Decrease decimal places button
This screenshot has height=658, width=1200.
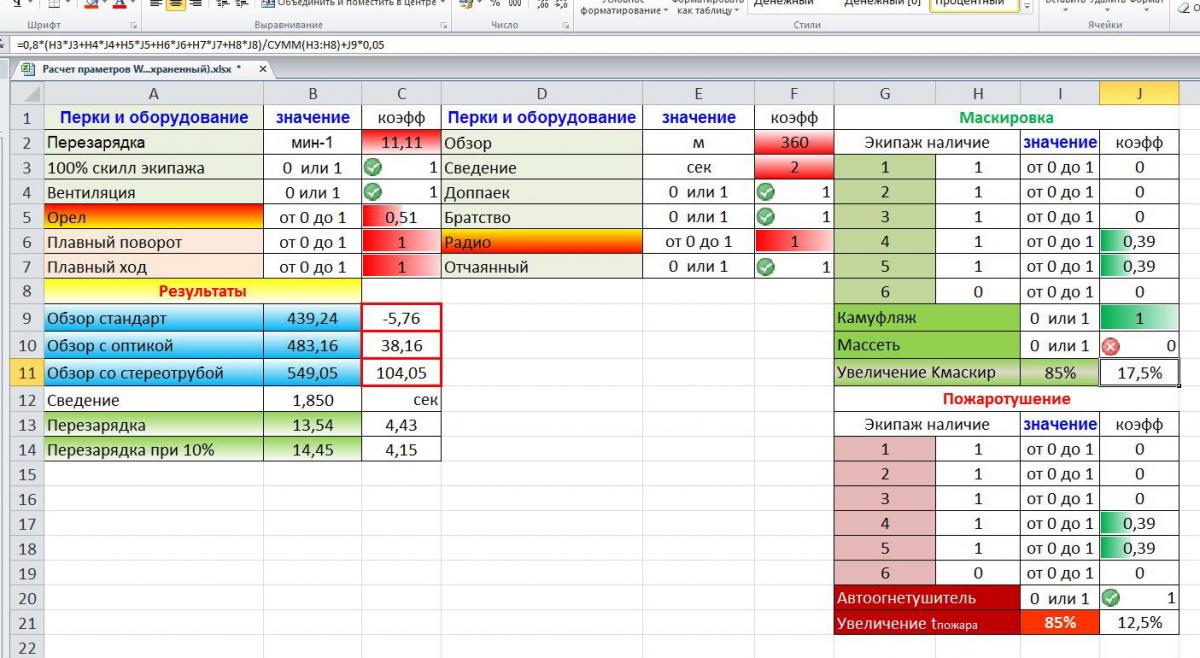561,3
